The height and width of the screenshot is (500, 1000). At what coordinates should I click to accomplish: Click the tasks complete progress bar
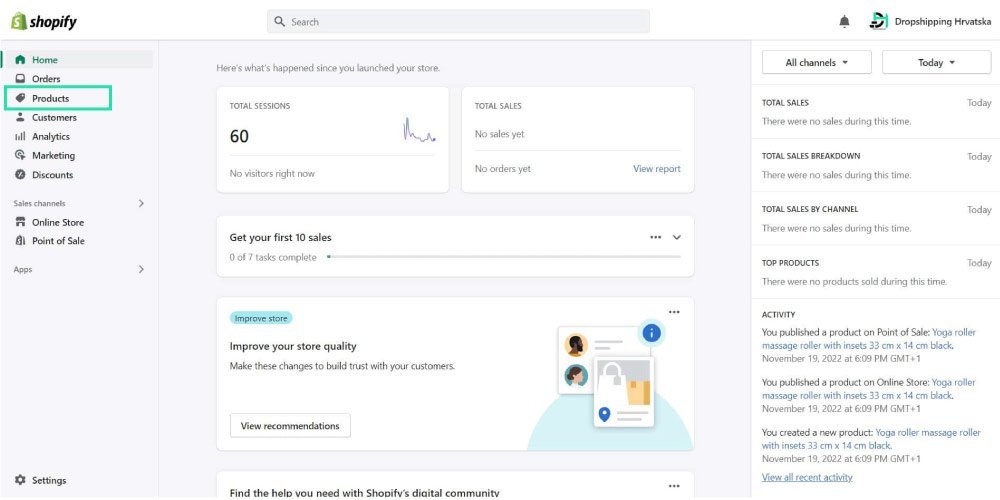tap(504, 257)
